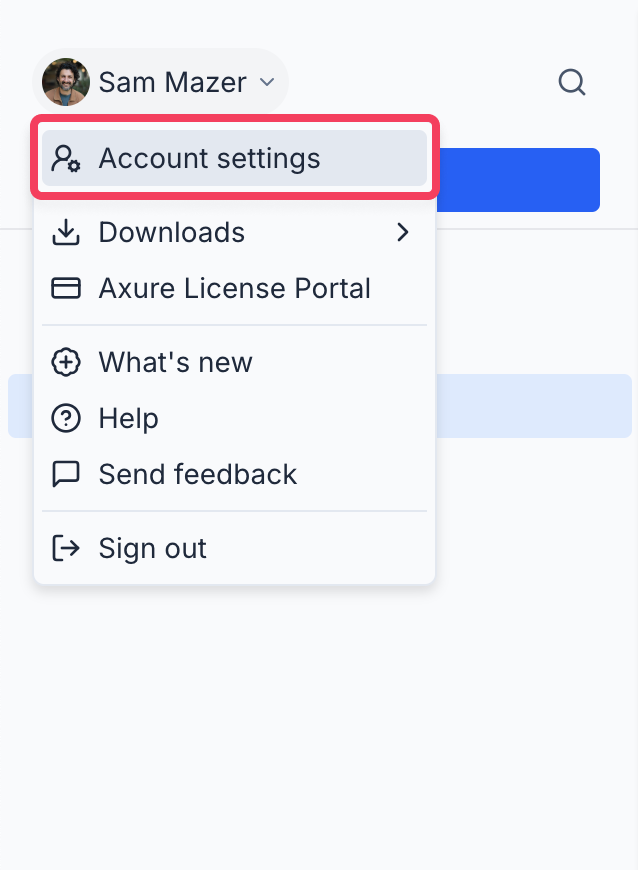Click the Downloads tray-arrow icon

click(66, 233)
